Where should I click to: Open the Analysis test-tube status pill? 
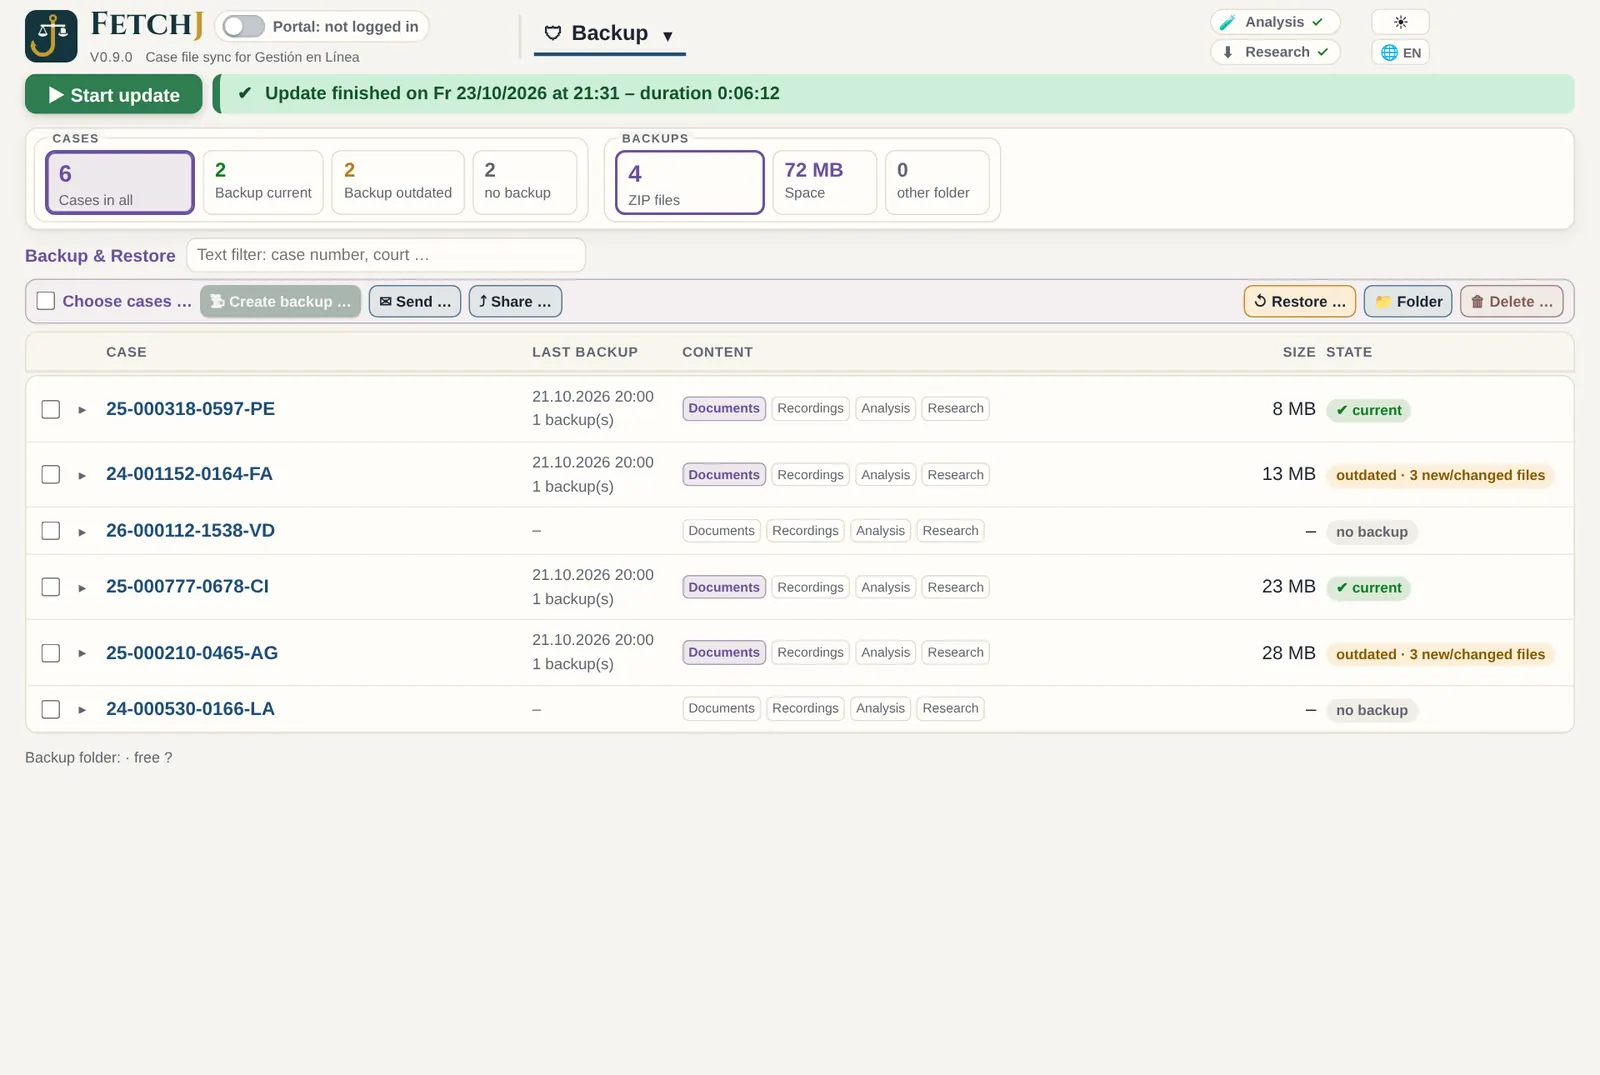1275,22
